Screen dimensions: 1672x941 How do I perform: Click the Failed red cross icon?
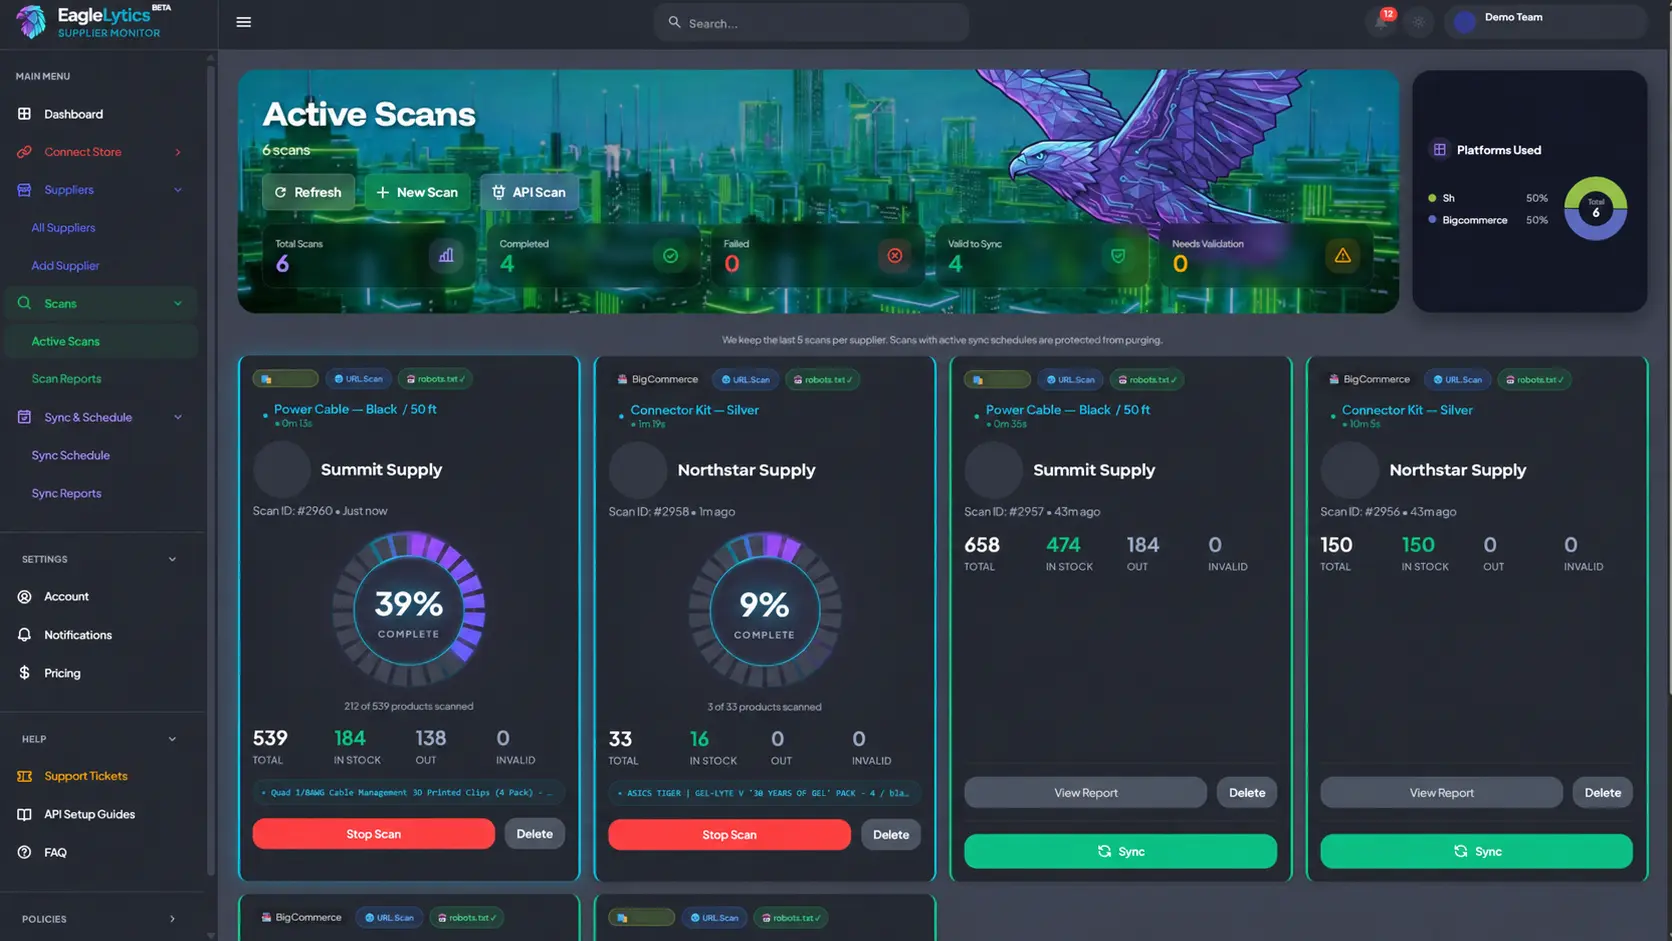click(x=894, y=255)
